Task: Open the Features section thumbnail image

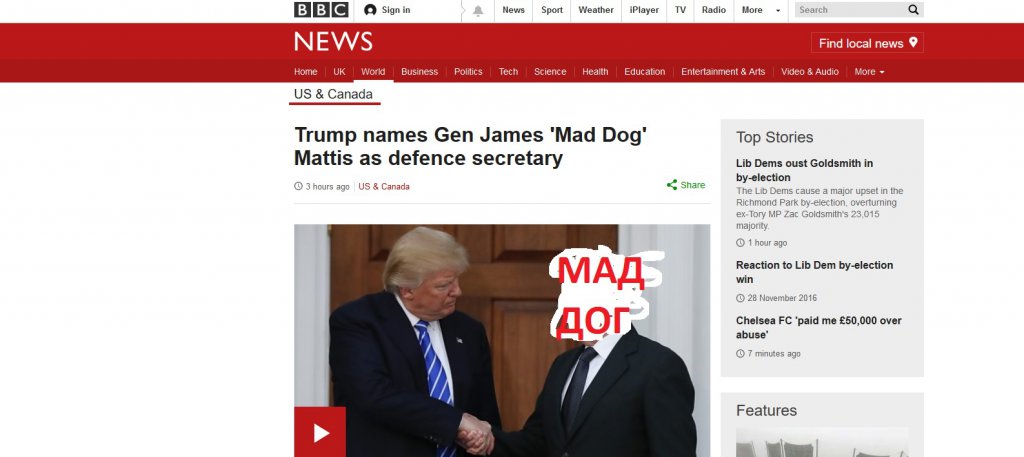Action: point(822,442)
